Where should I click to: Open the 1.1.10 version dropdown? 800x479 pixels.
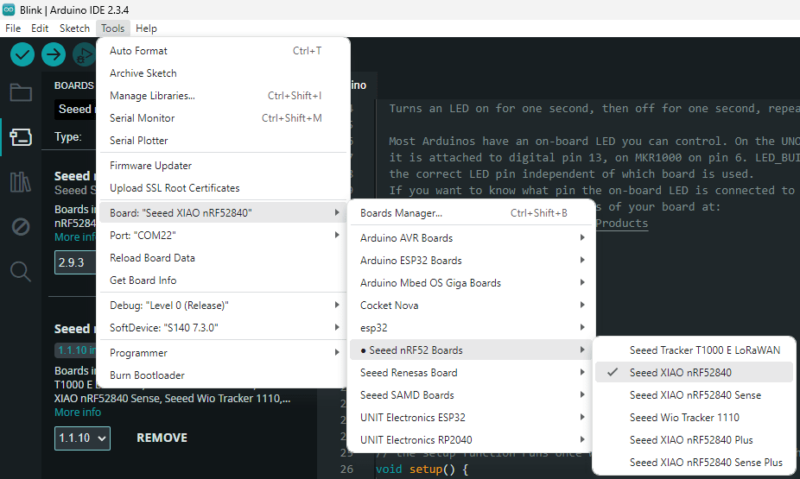[82, 437]
